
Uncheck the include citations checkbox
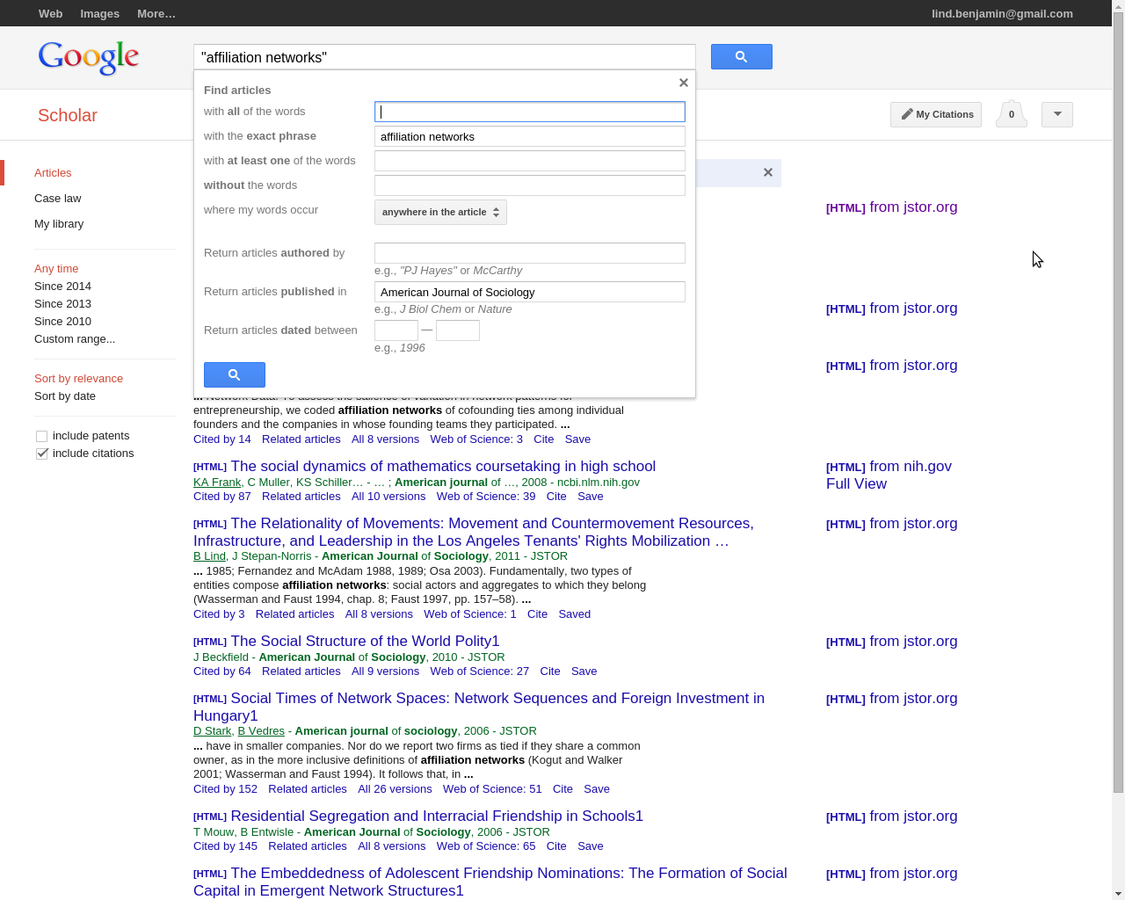42,454
